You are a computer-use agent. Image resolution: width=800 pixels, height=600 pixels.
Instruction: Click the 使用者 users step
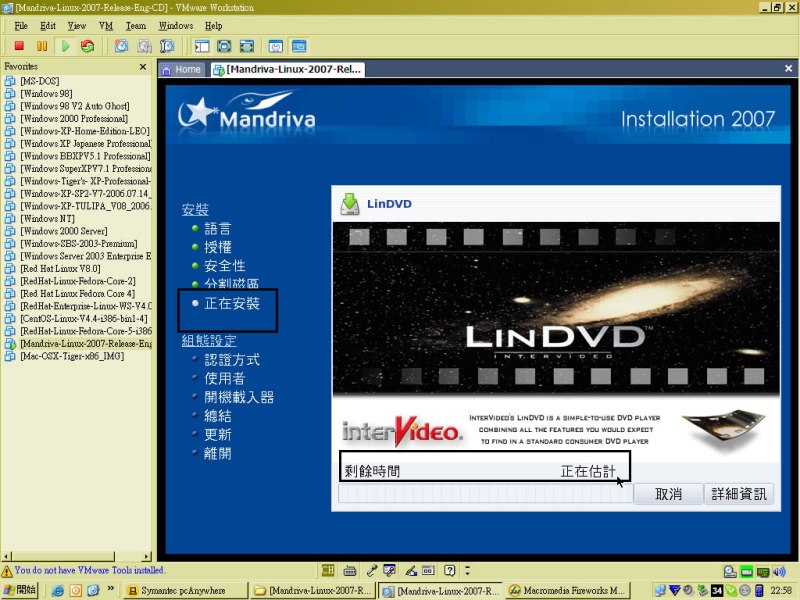tap(225, 379)
